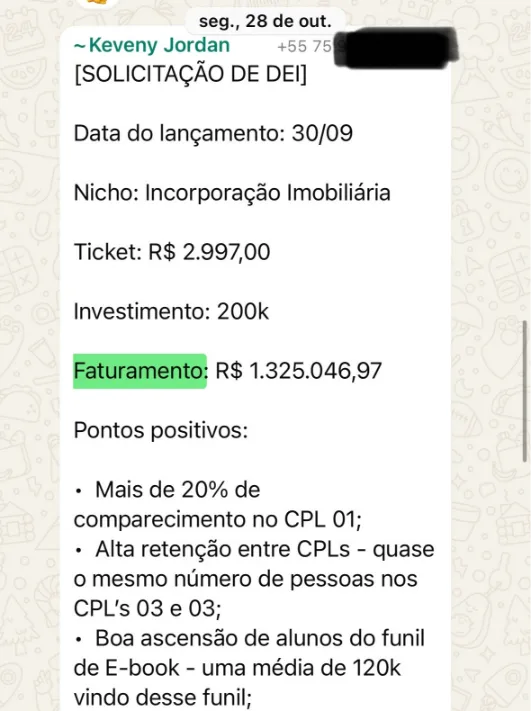Click the "Data do lançamento: 30/09" line
Screen dimensions: 531x711
(213, 133)
